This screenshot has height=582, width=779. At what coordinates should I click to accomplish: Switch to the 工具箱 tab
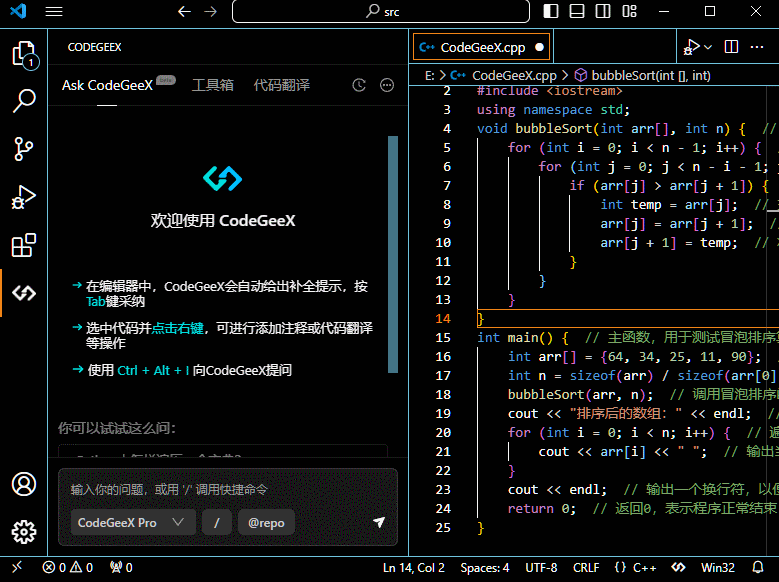213,85
